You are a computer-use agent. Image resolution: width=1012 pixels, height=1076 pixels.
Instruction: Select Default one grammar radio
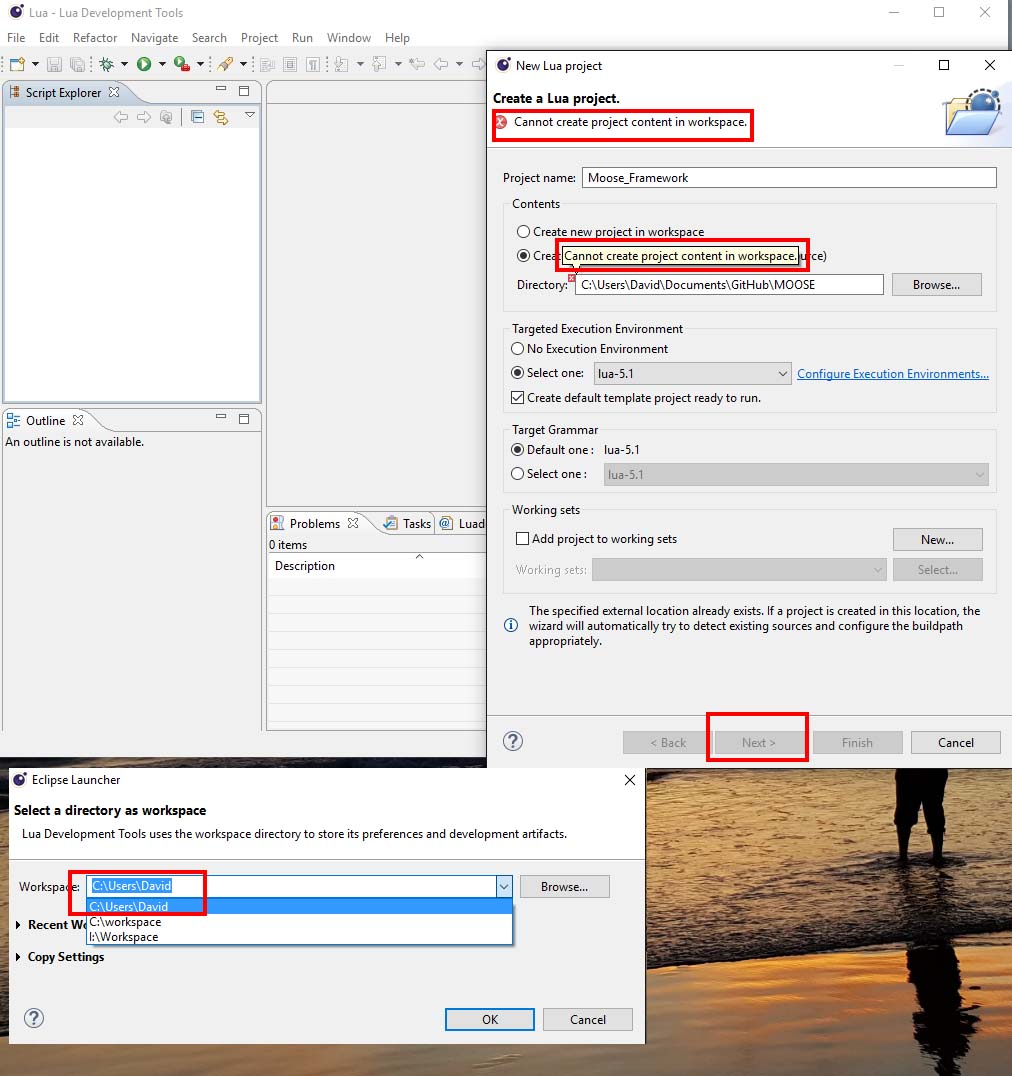tap(517, 450)
